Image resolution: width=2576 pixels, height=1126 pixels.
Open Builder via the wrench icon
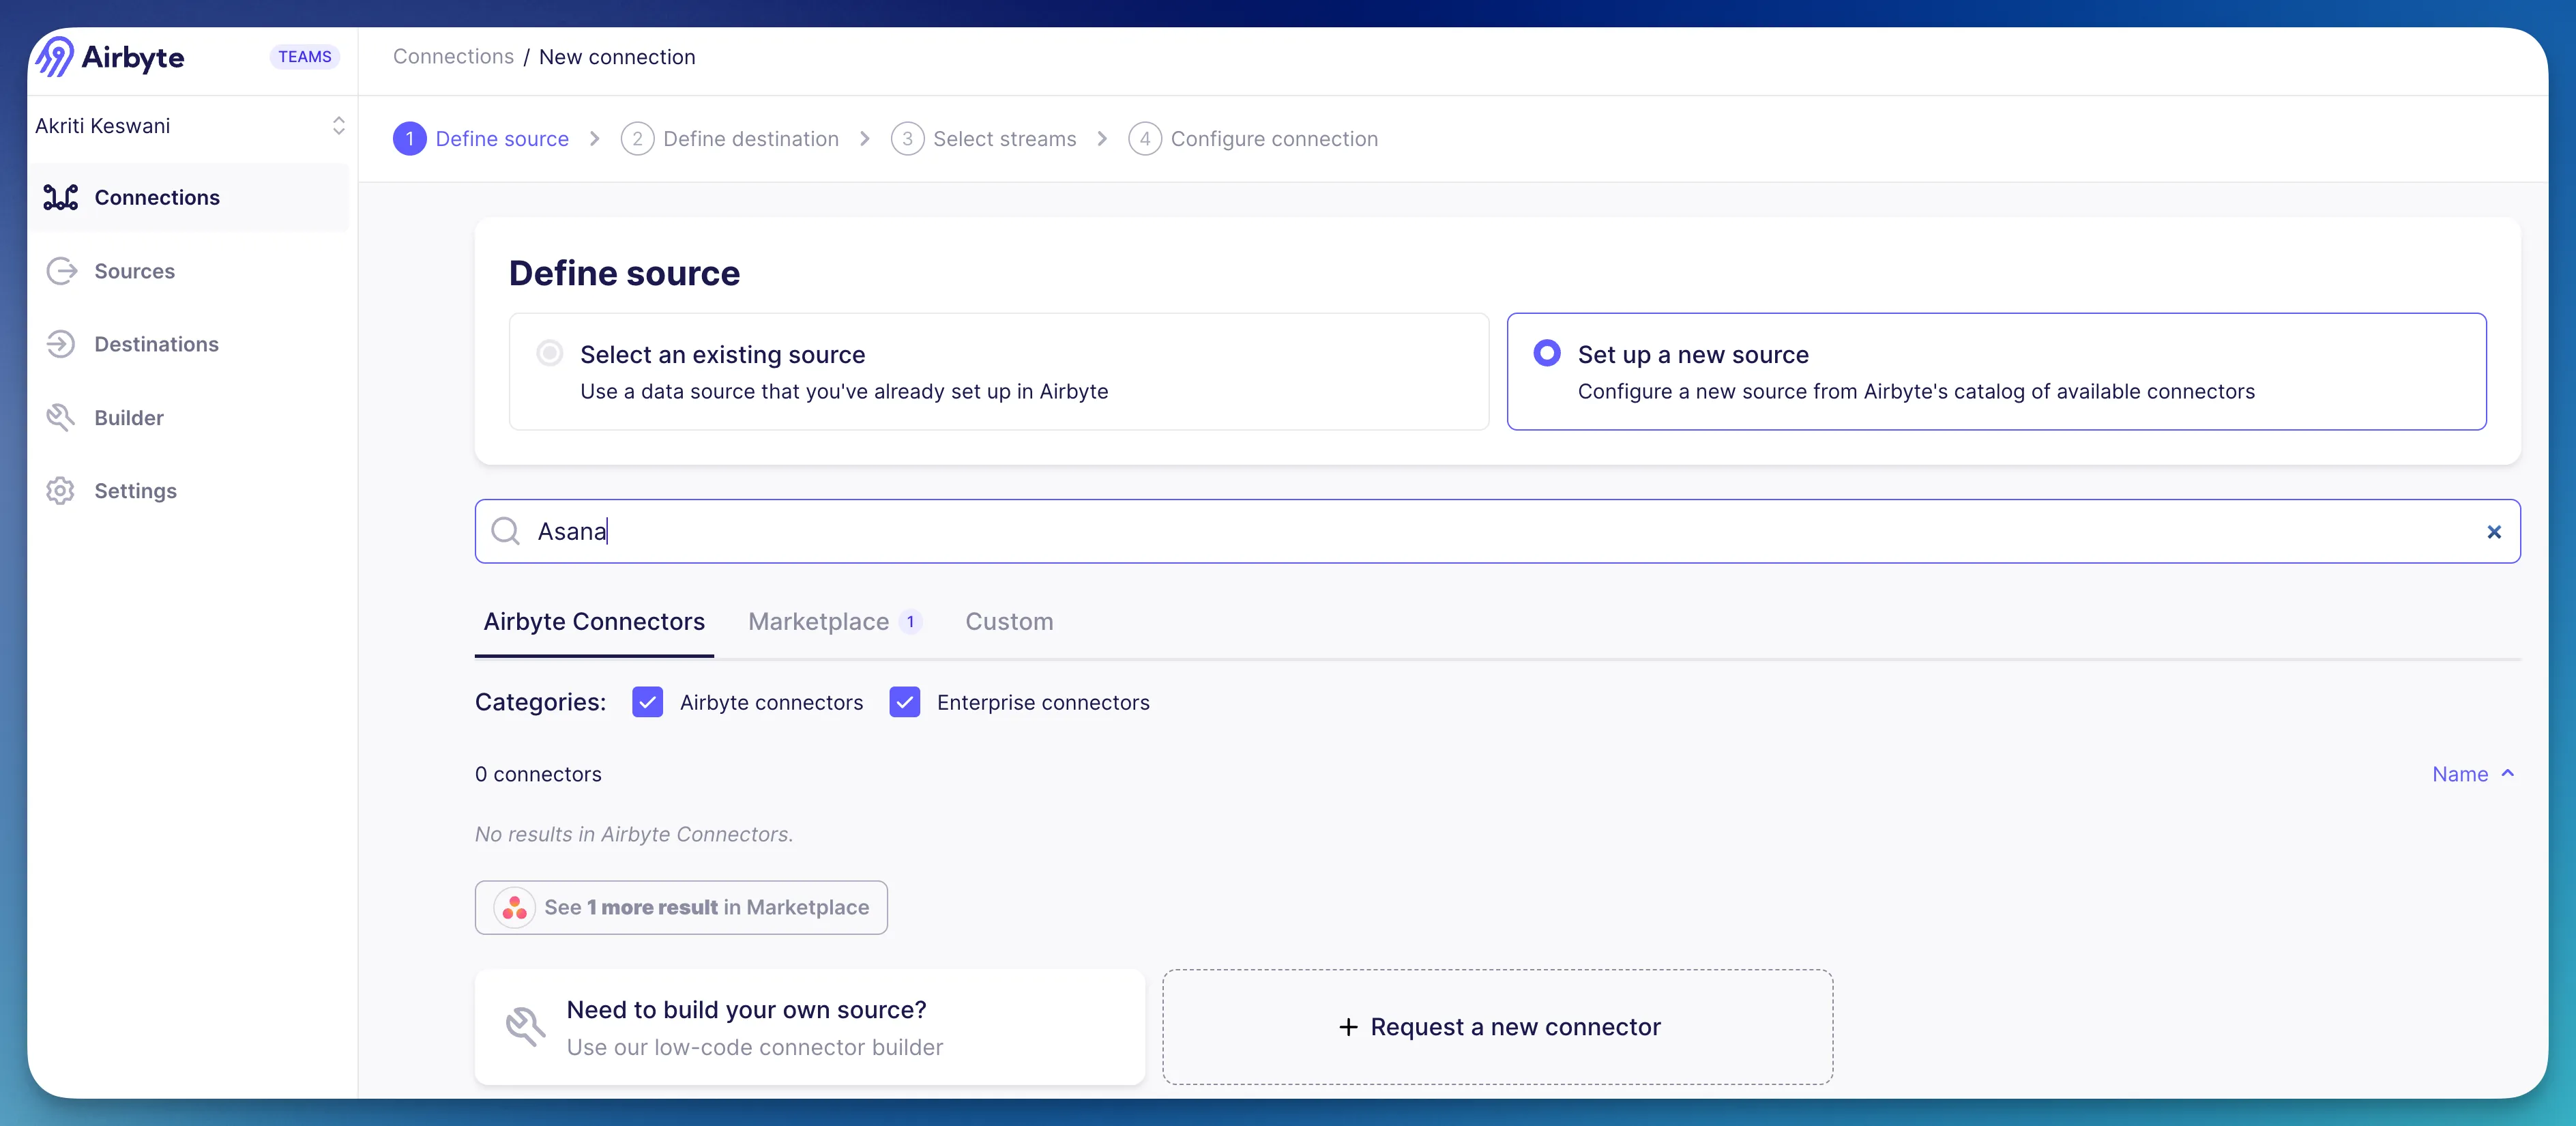[60, 417]
